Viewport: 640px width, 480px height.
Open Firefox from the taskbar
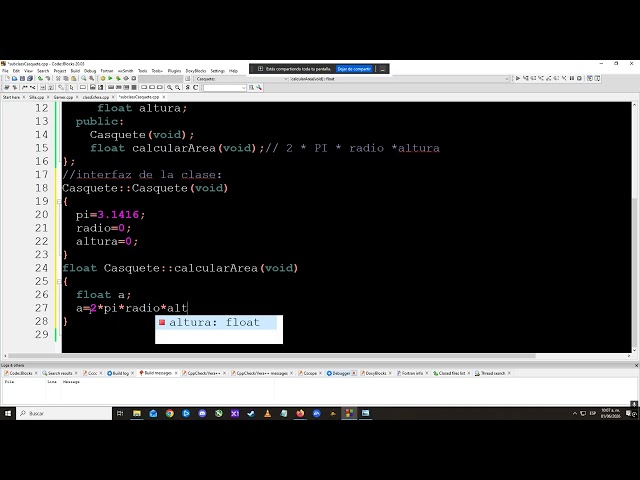pyautogui.click(x=300, y=413)
